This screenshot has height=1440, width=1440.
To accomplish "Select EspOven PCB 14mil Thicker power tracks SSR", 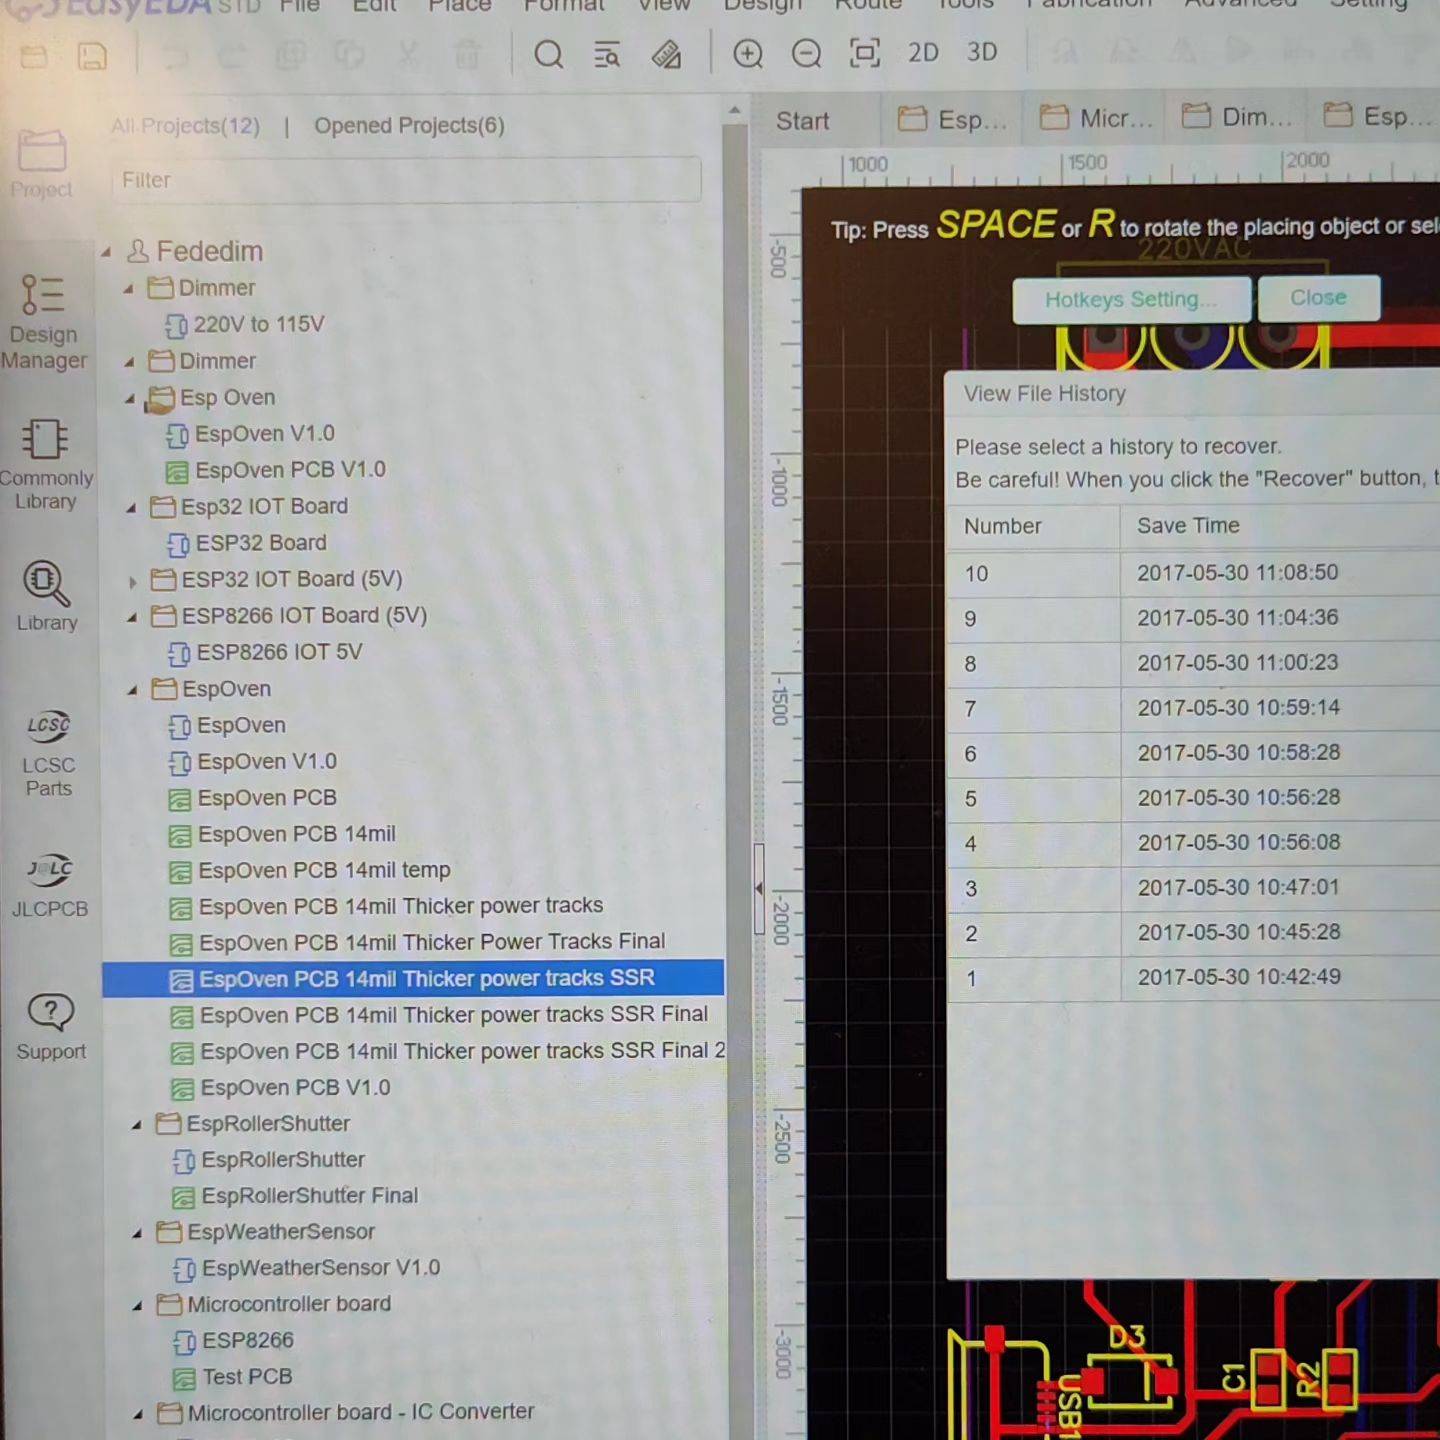I will (413, 978).
